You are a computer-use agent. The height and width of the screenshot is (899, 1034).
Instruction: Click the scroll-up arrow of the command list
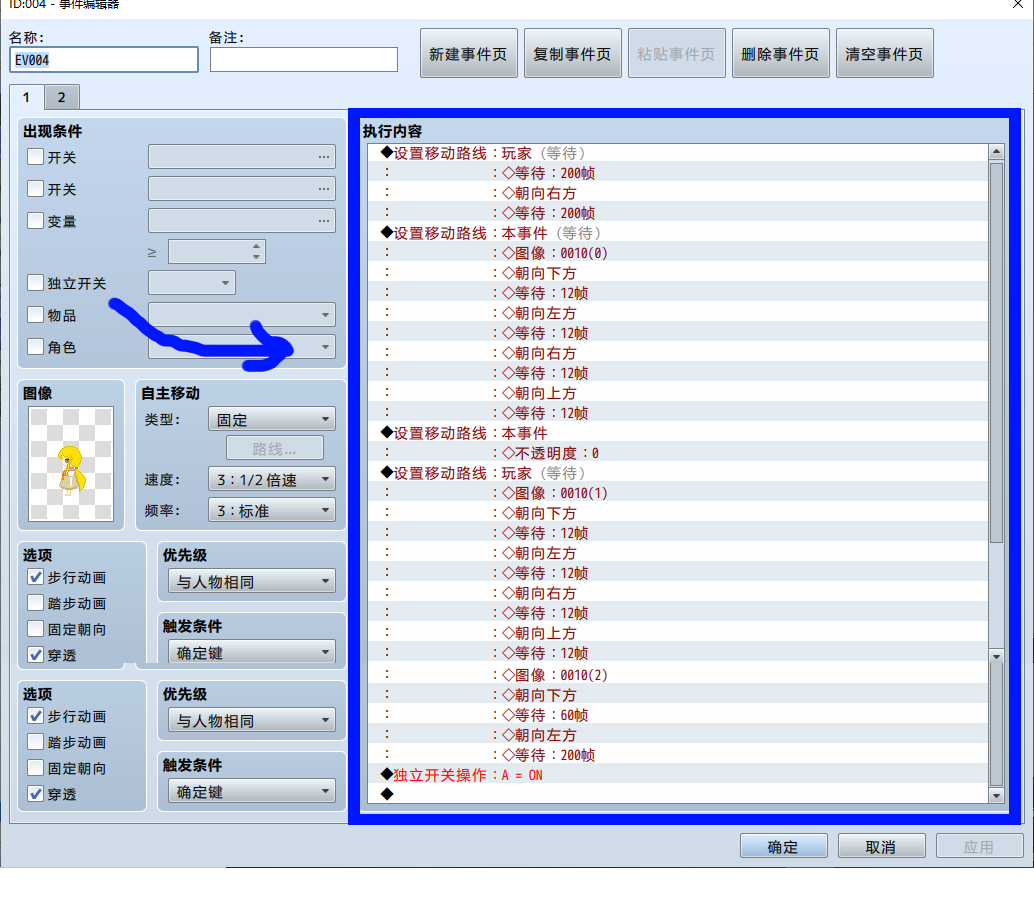click(996, 152)
